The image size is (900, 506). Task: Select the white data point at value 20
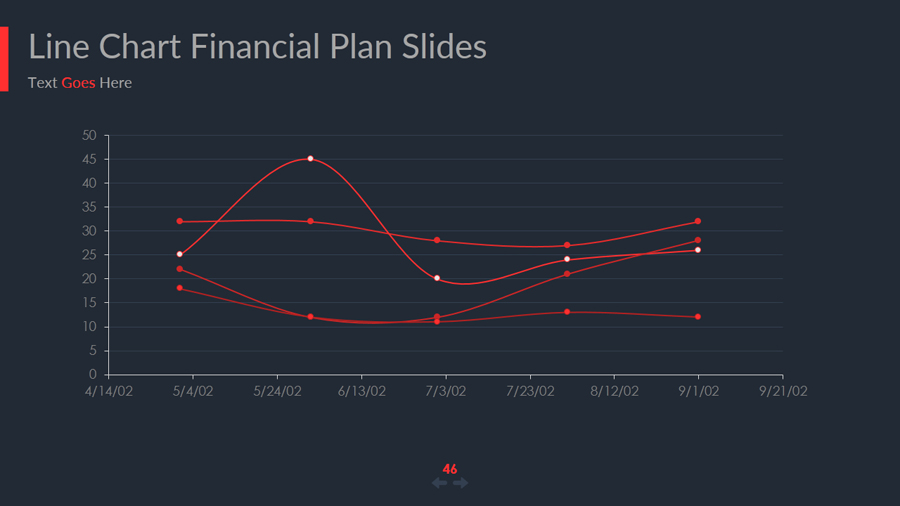click(x=437, y=278)
